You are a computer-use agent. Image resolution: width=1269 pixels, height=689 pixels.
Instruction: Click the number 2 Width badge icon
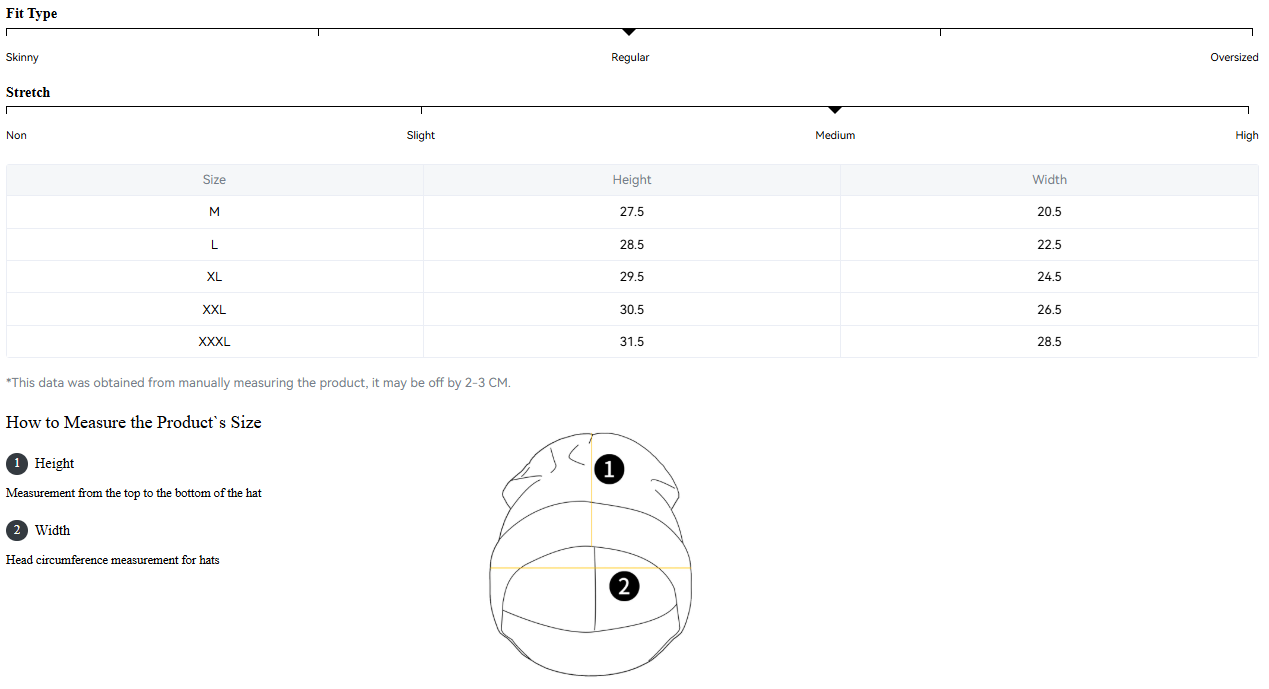click(17, 530)
